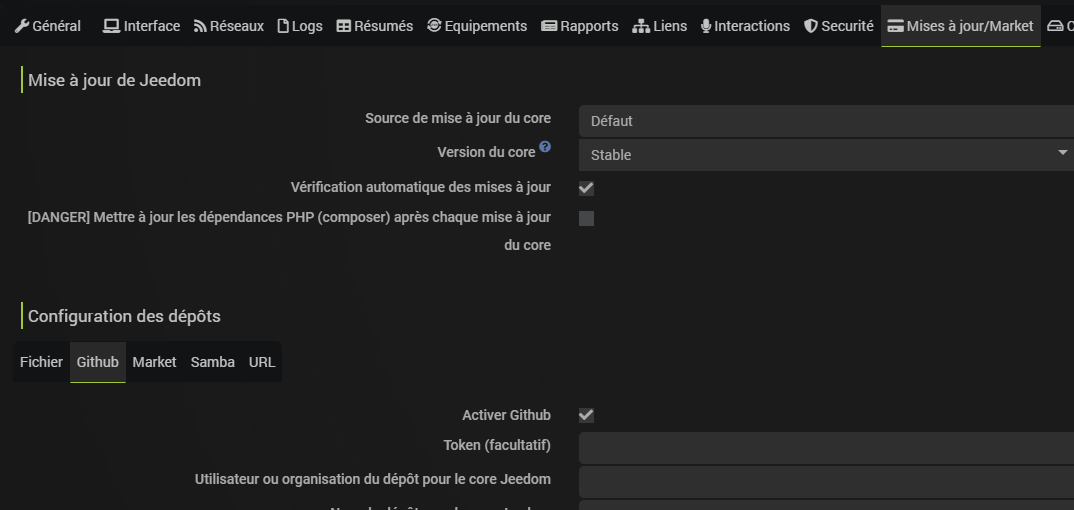Click the sitemap icon beside Liens
This screenshot has height=510, width=1074.
pos(641,26)
